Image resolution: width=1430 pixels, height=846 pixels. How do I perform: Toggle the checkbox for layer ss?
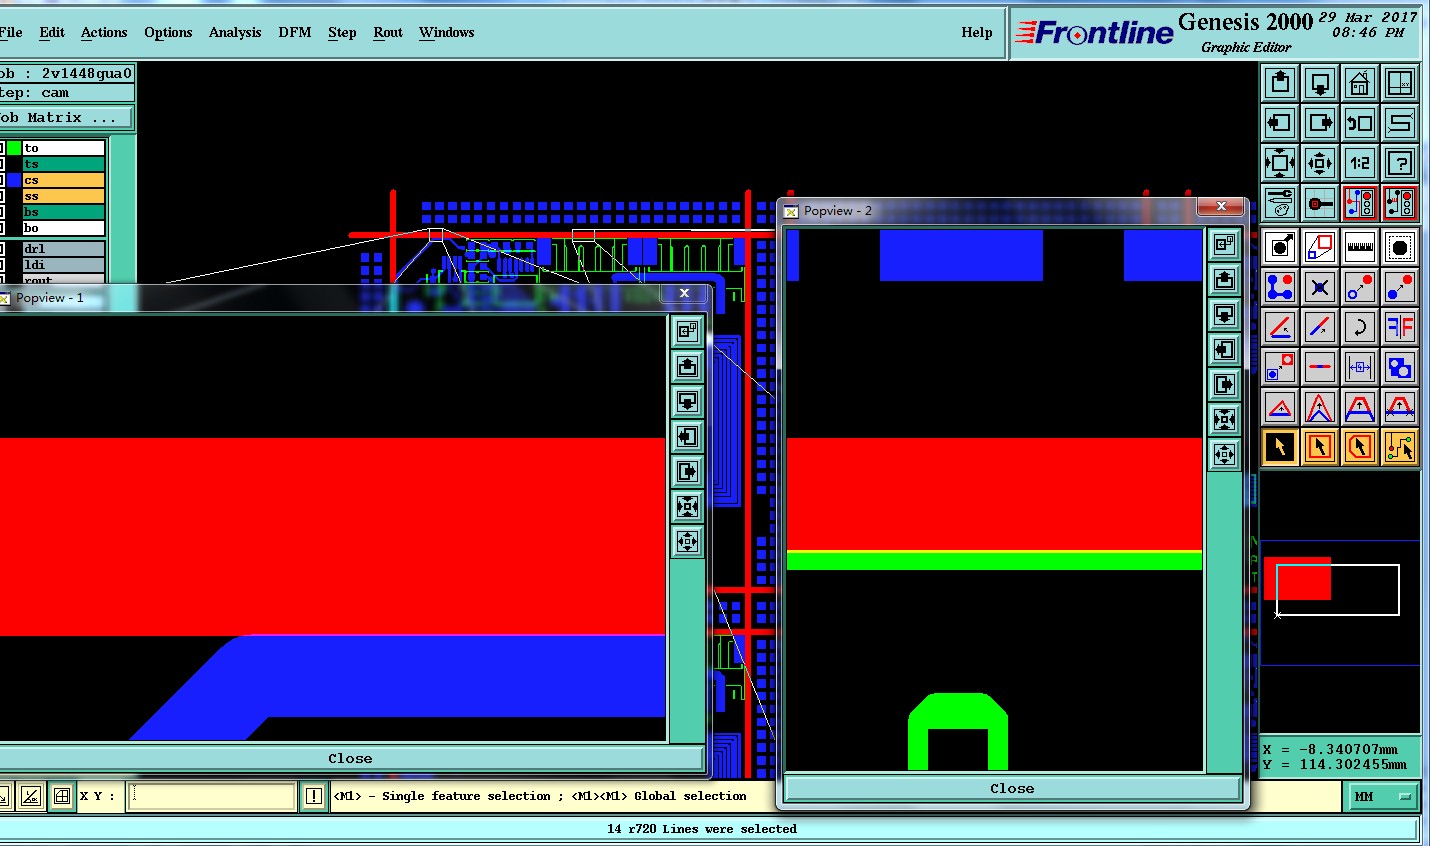tap(2, 196)
